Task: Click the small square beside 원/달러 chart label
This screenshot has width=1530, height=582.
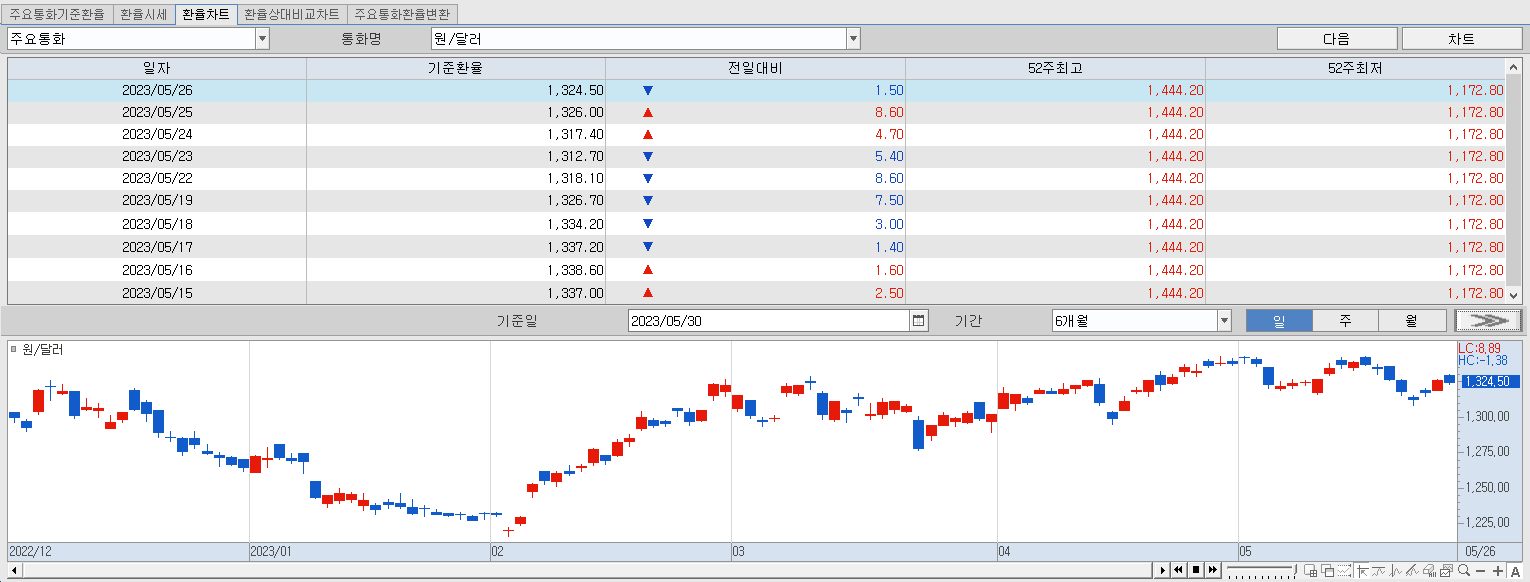Action: click(x=13, y=350)
